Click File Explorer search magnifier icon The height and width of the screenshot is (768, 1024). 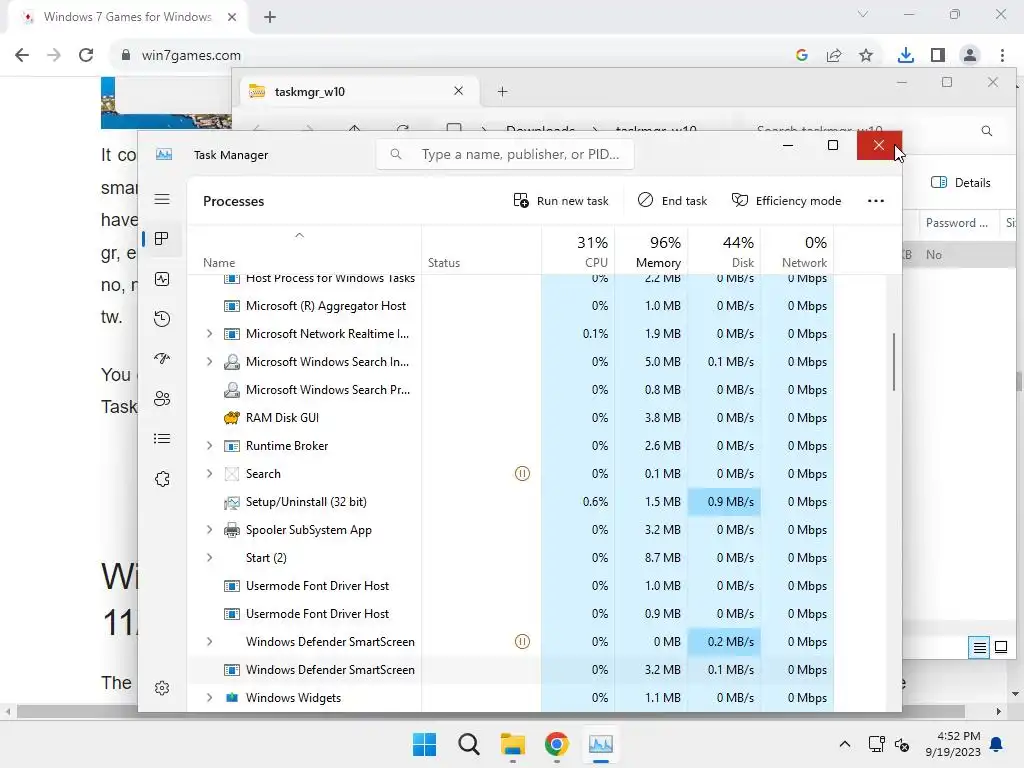pyautogui.click(x=987, y=131)
